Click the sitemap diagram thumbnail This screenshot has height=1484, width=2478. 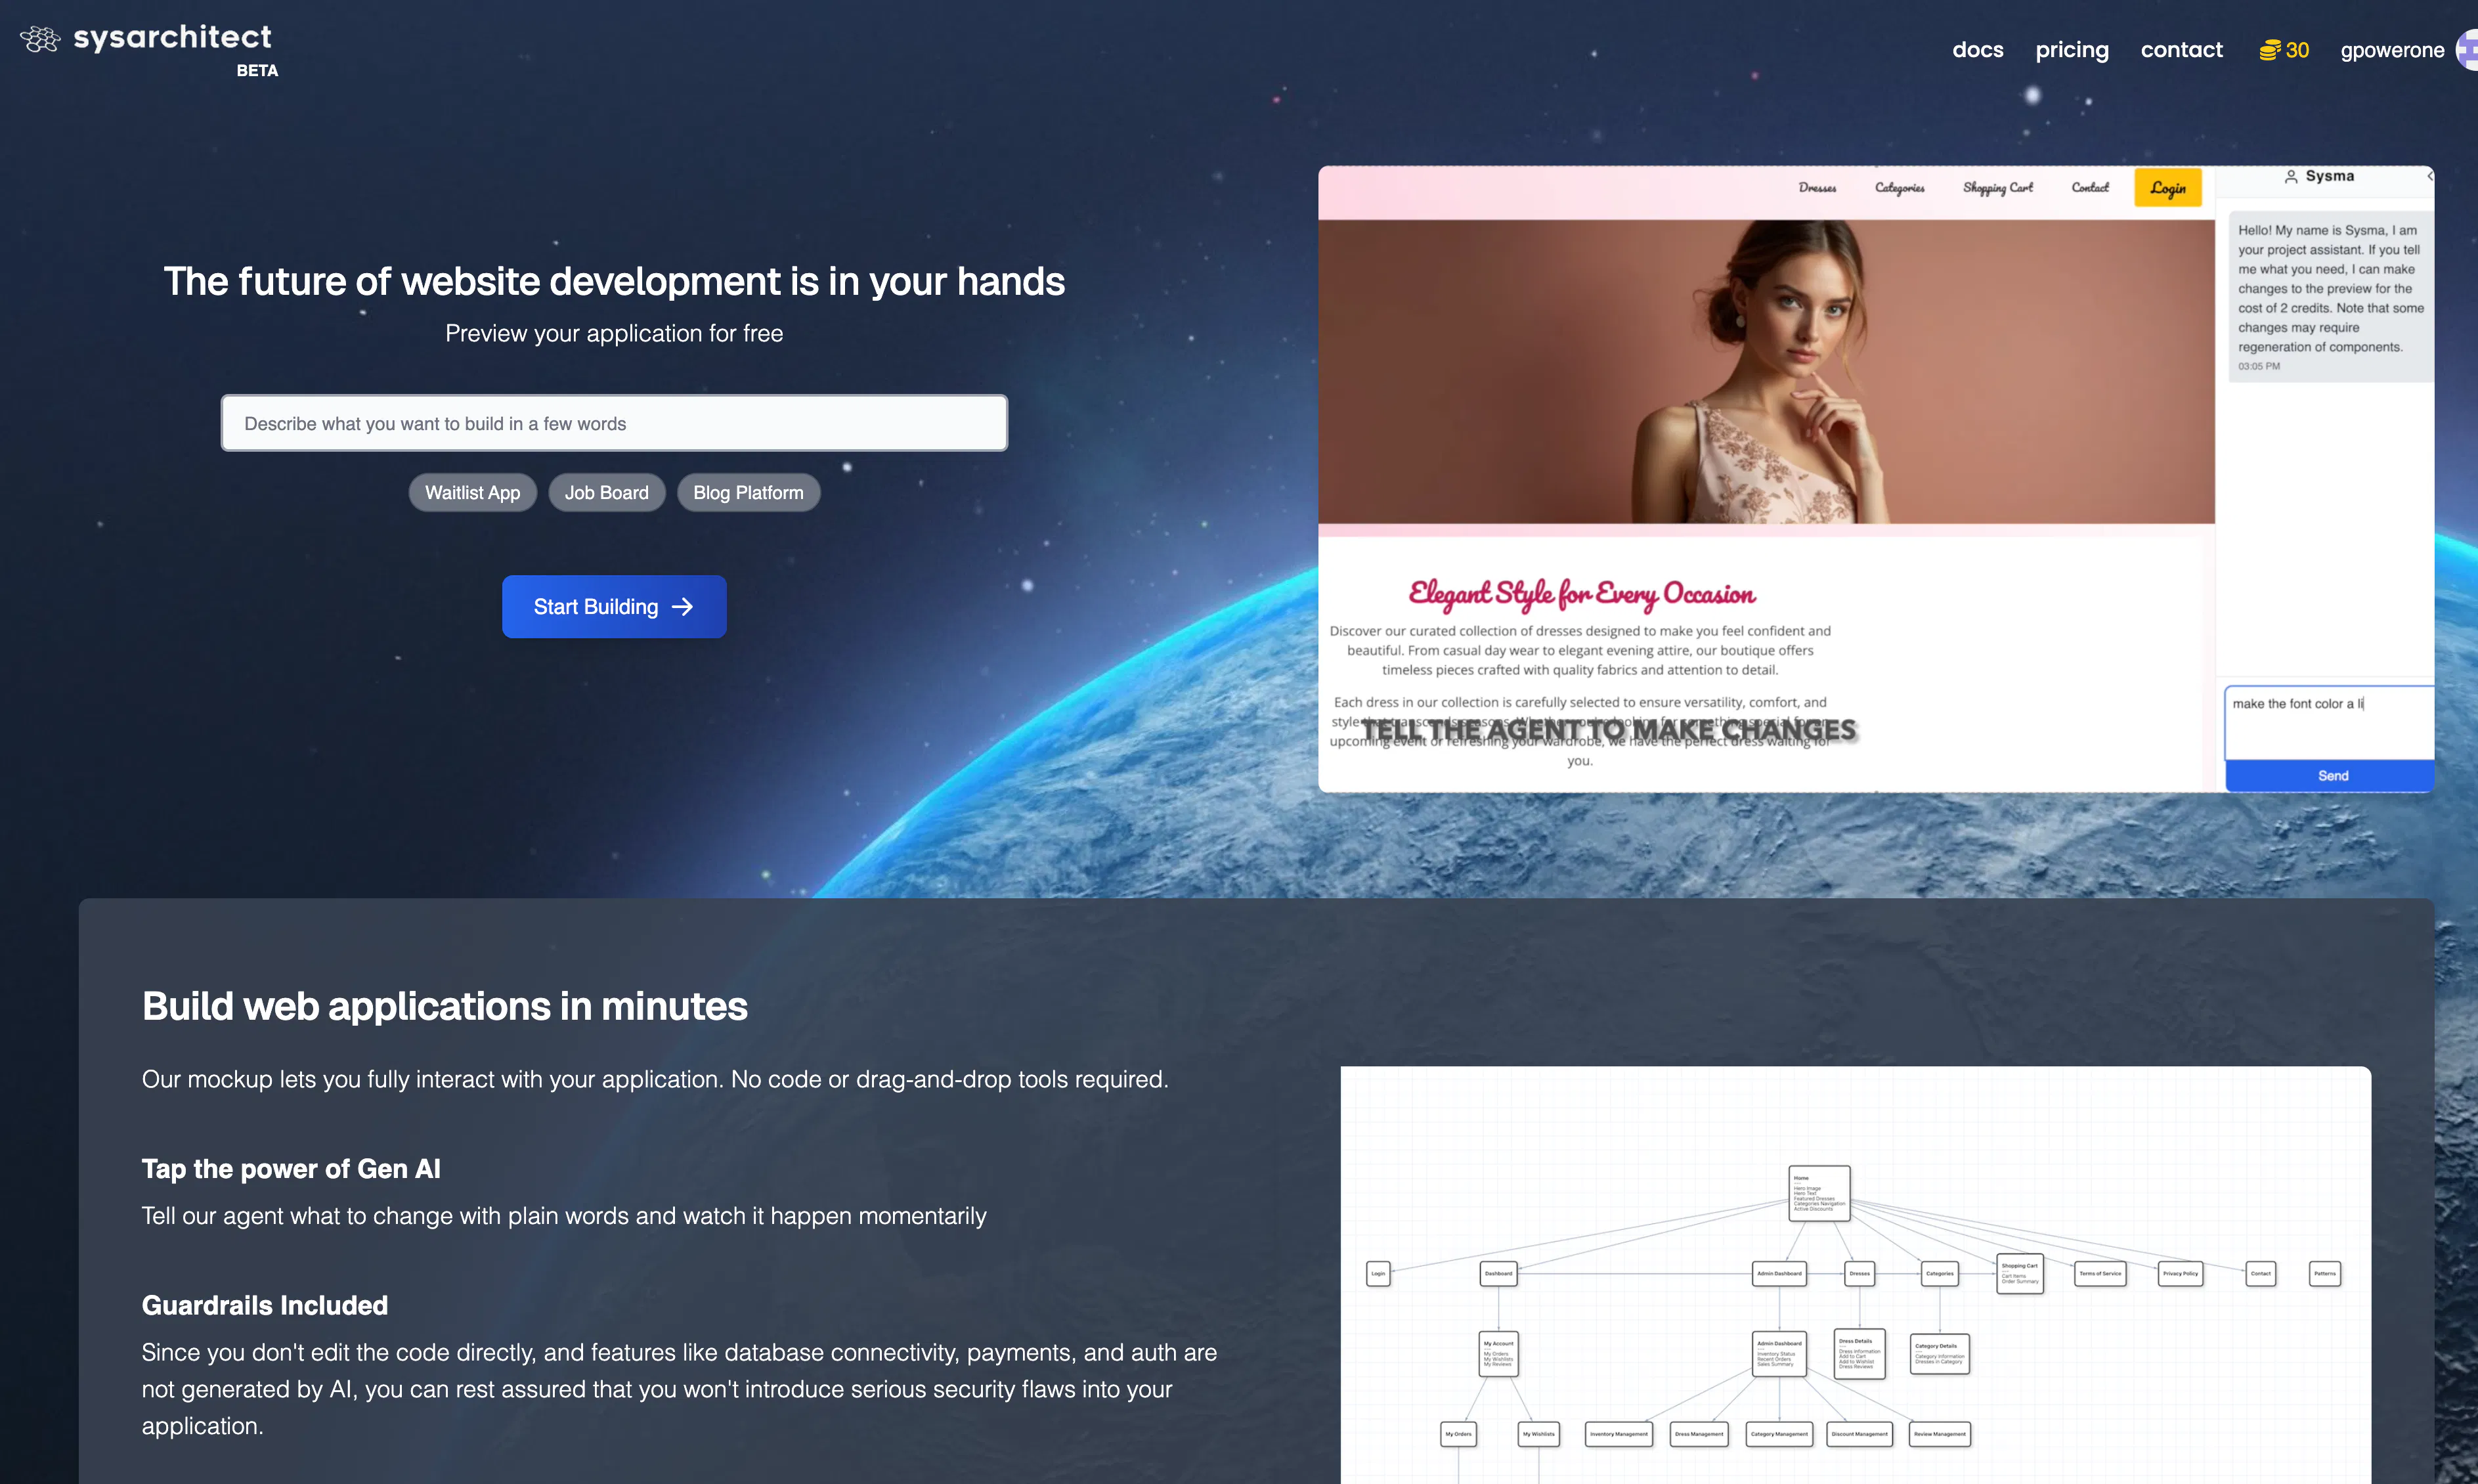click(x=1855, y=1275)
